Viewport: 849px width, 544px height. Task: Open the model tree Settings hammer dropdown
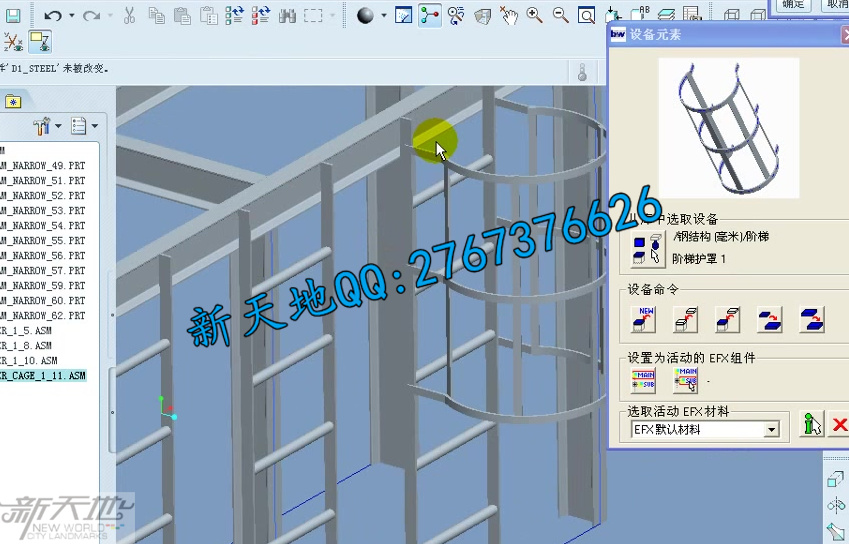click(47, 126)
